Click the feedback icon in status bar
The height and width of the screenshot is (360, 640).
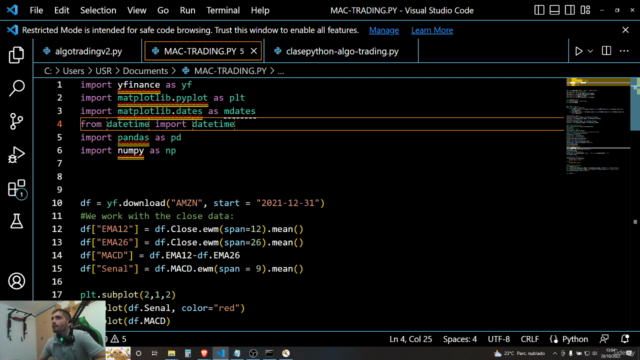click(x=604, y=339)
